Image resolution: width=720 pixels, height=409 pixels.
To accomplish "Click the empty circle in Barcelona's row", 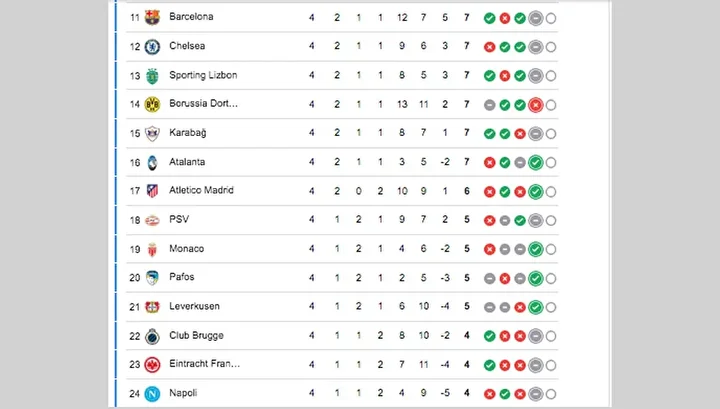I will coord(551,18).
